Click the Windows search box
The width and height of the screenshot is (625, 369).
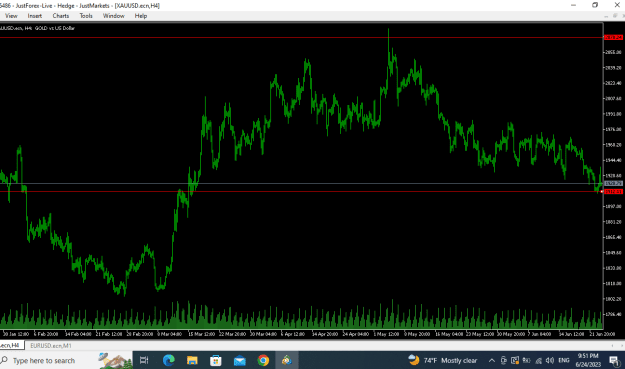pyautogui.click(x=66, y=360)
